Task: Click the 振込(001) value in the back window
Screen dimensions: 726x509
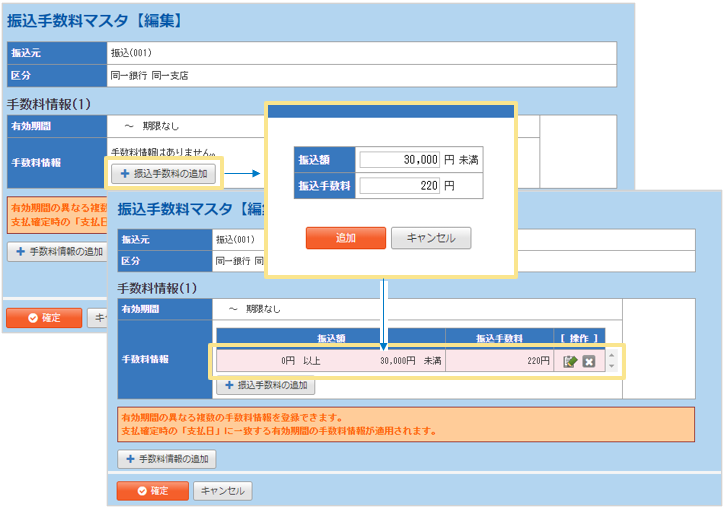Action: coord(131,52)
